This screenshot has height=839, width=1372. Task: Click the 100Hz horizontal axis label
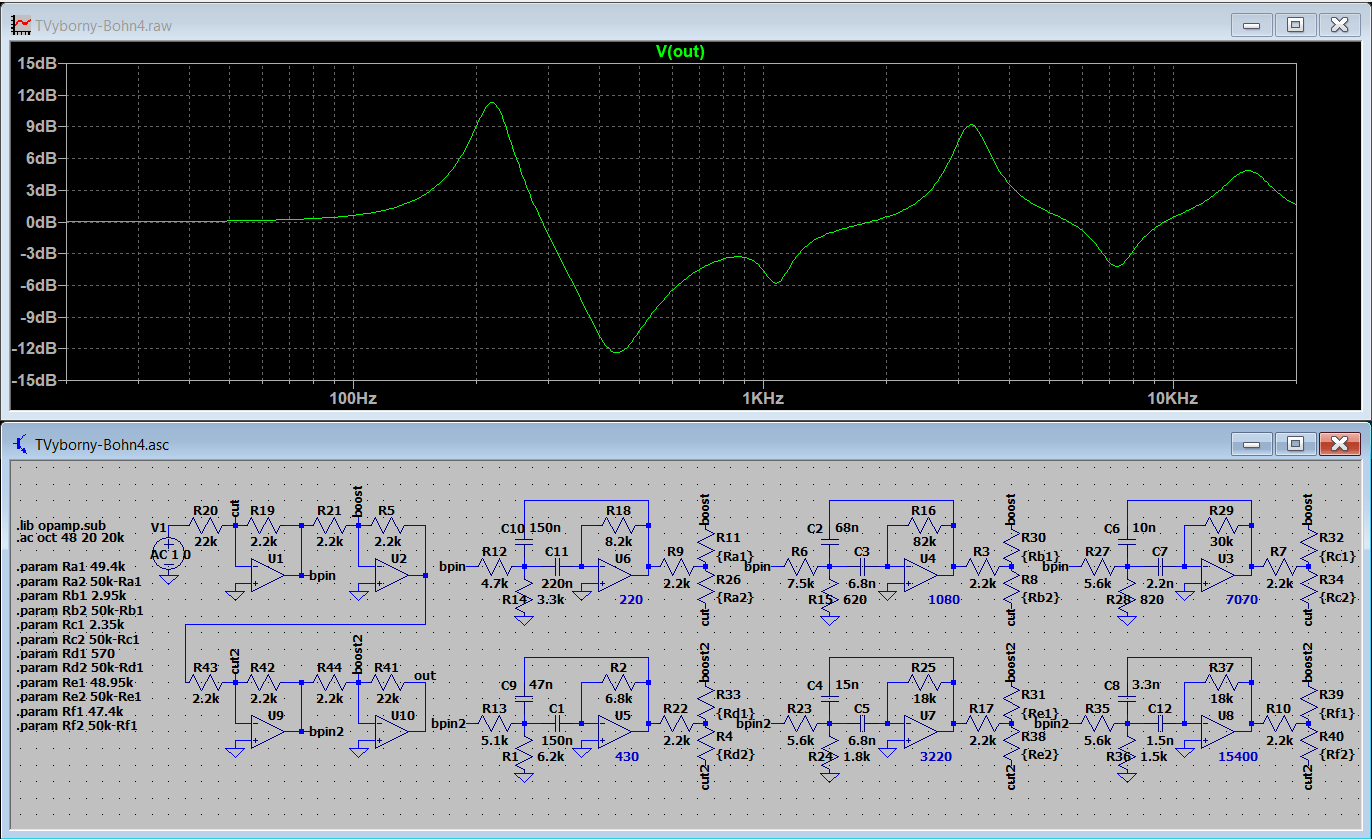pyautogui.click(x=353, y=398)
